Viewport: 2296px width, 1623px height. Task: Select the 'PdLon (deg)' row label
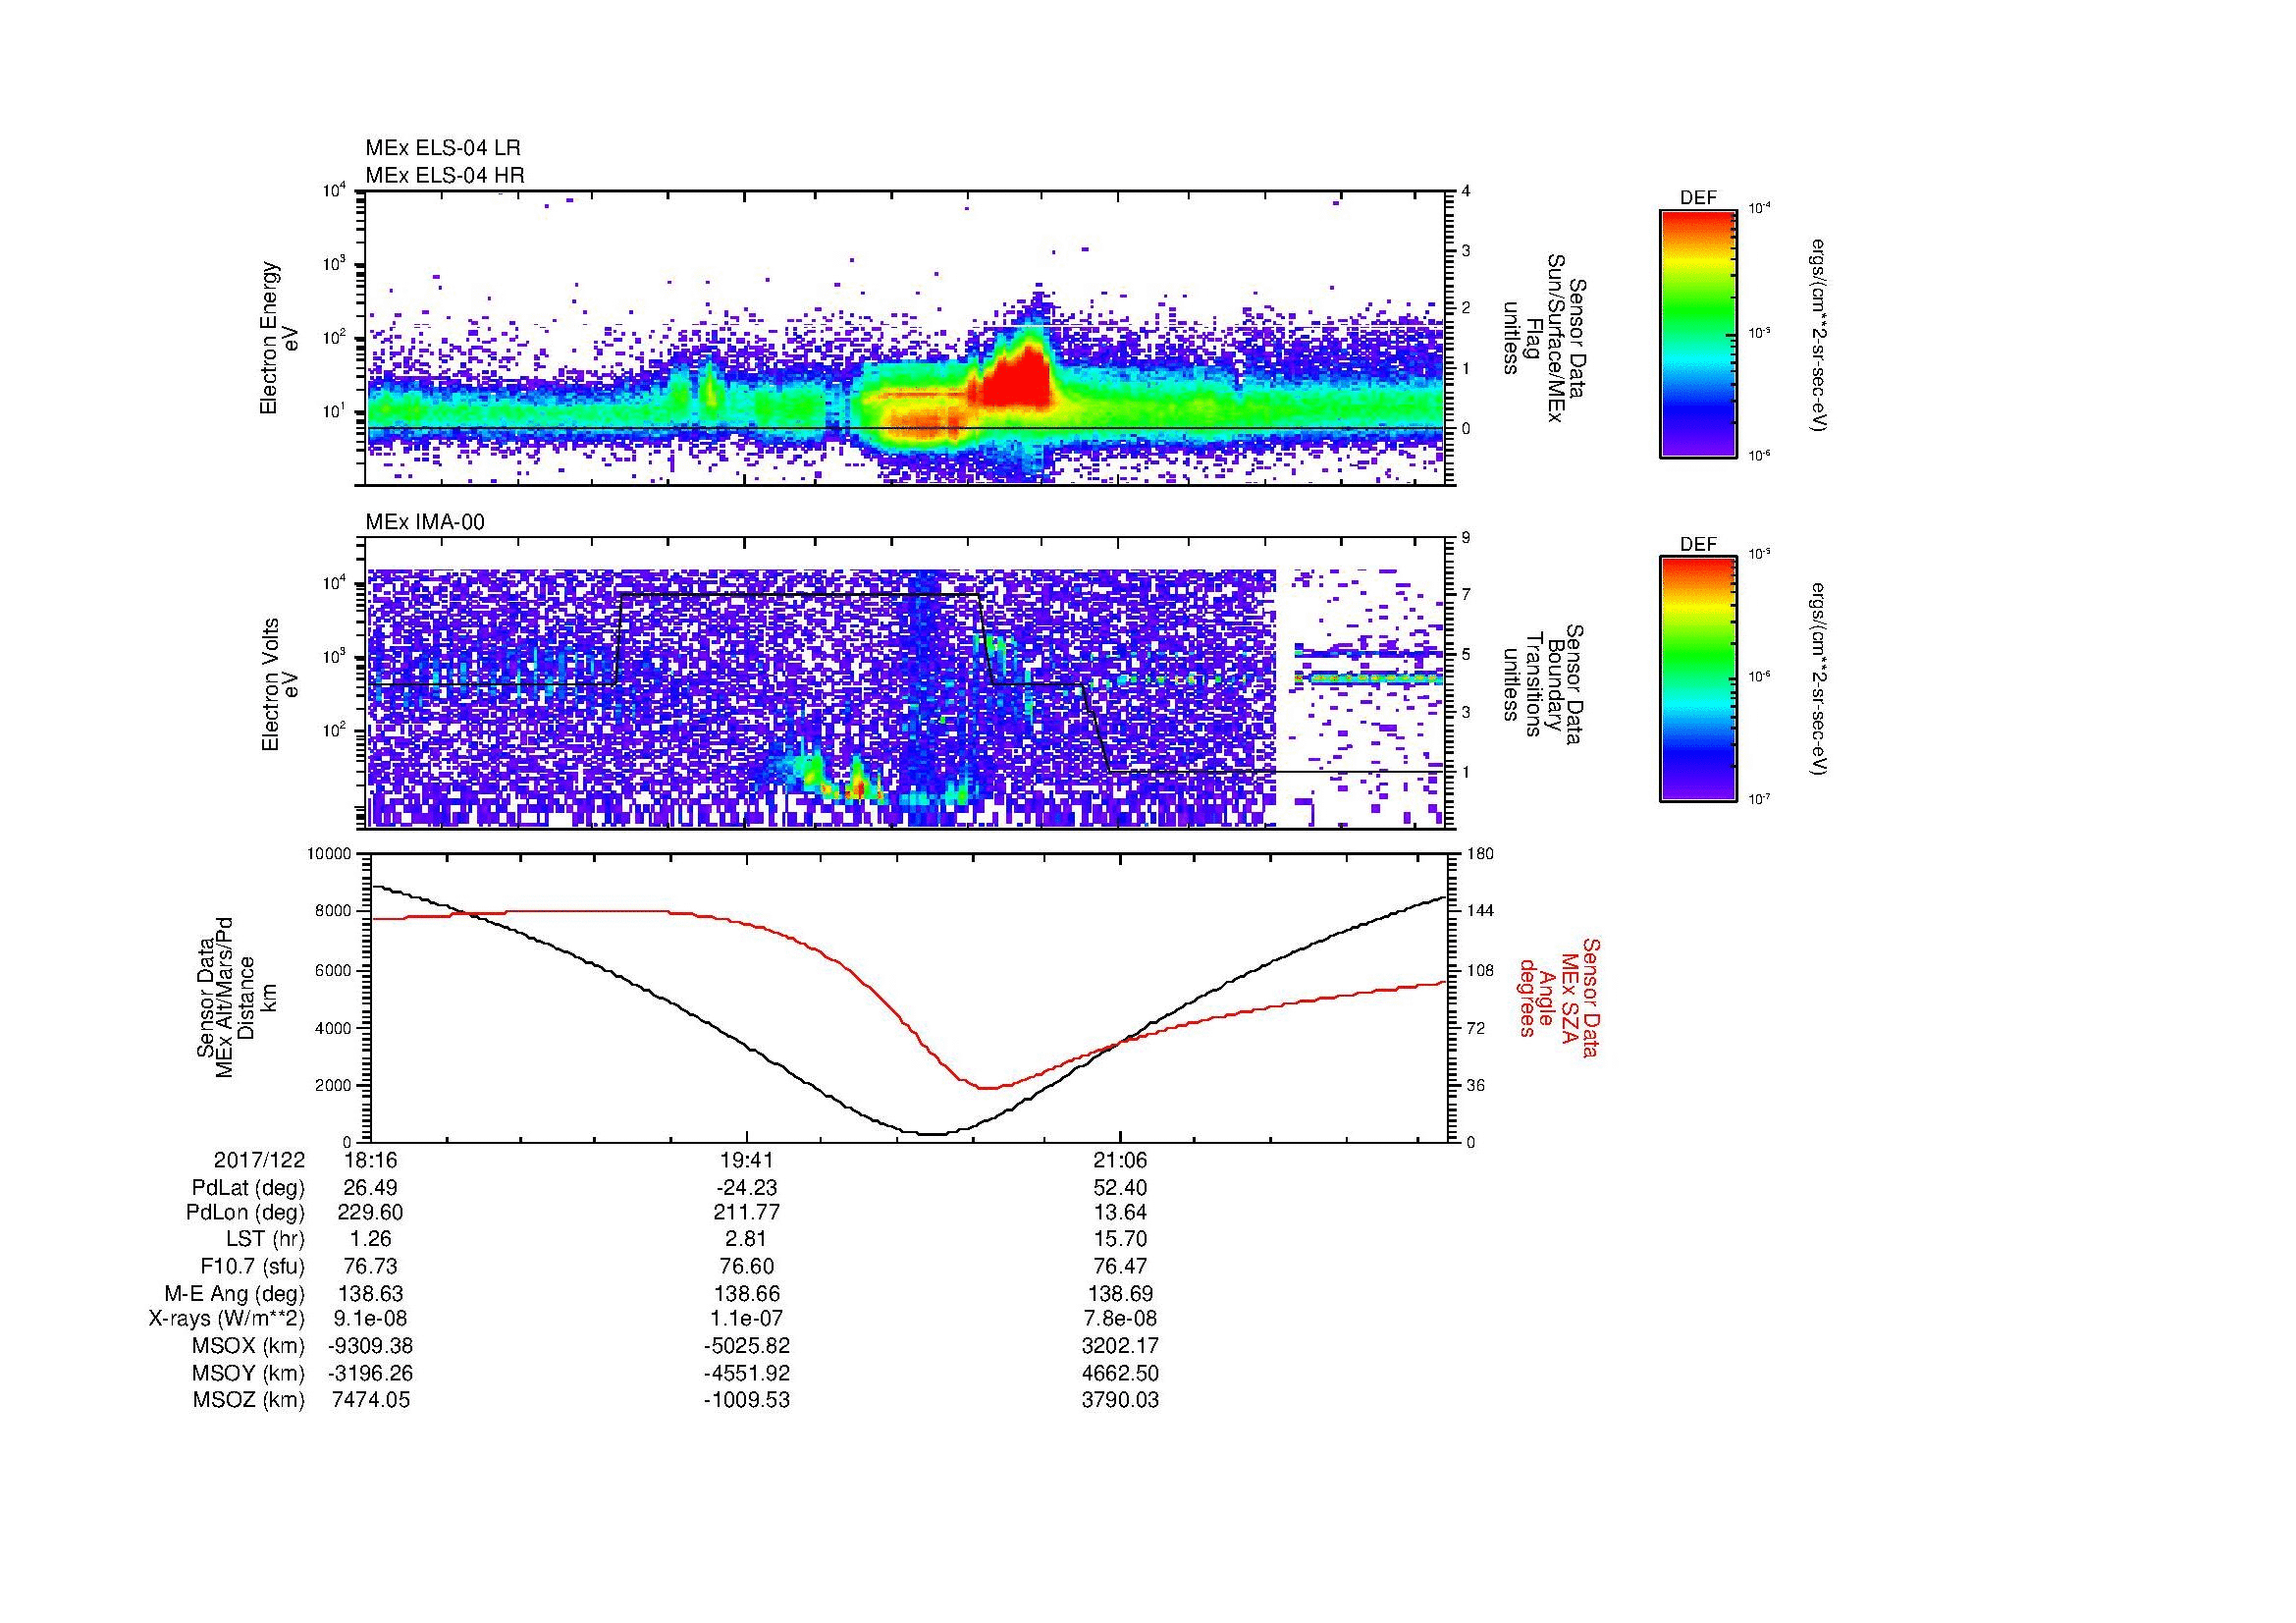click(x=247, y=1213)
